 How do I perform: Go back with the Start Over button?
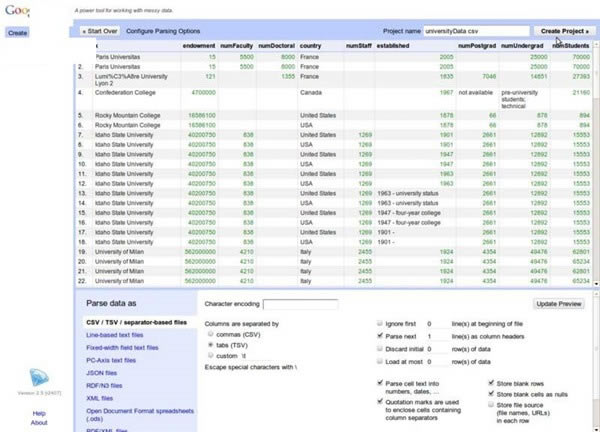pos(100,31)
